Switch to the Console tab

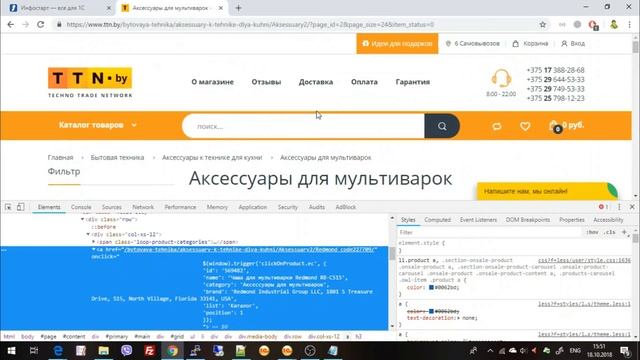point(81,207)
